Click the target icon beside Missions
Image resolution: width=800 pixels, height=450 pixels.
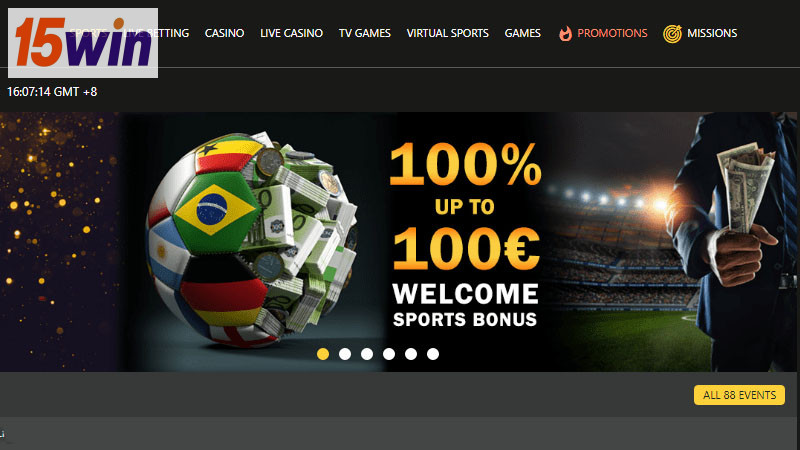(672, 34)
